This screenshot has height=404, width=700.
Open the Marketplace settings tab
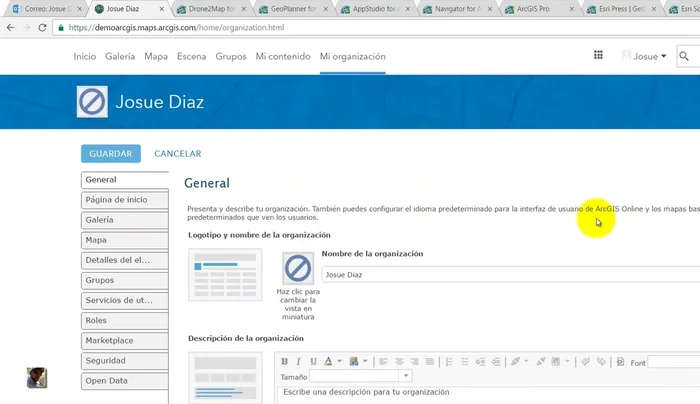point(125,340)
